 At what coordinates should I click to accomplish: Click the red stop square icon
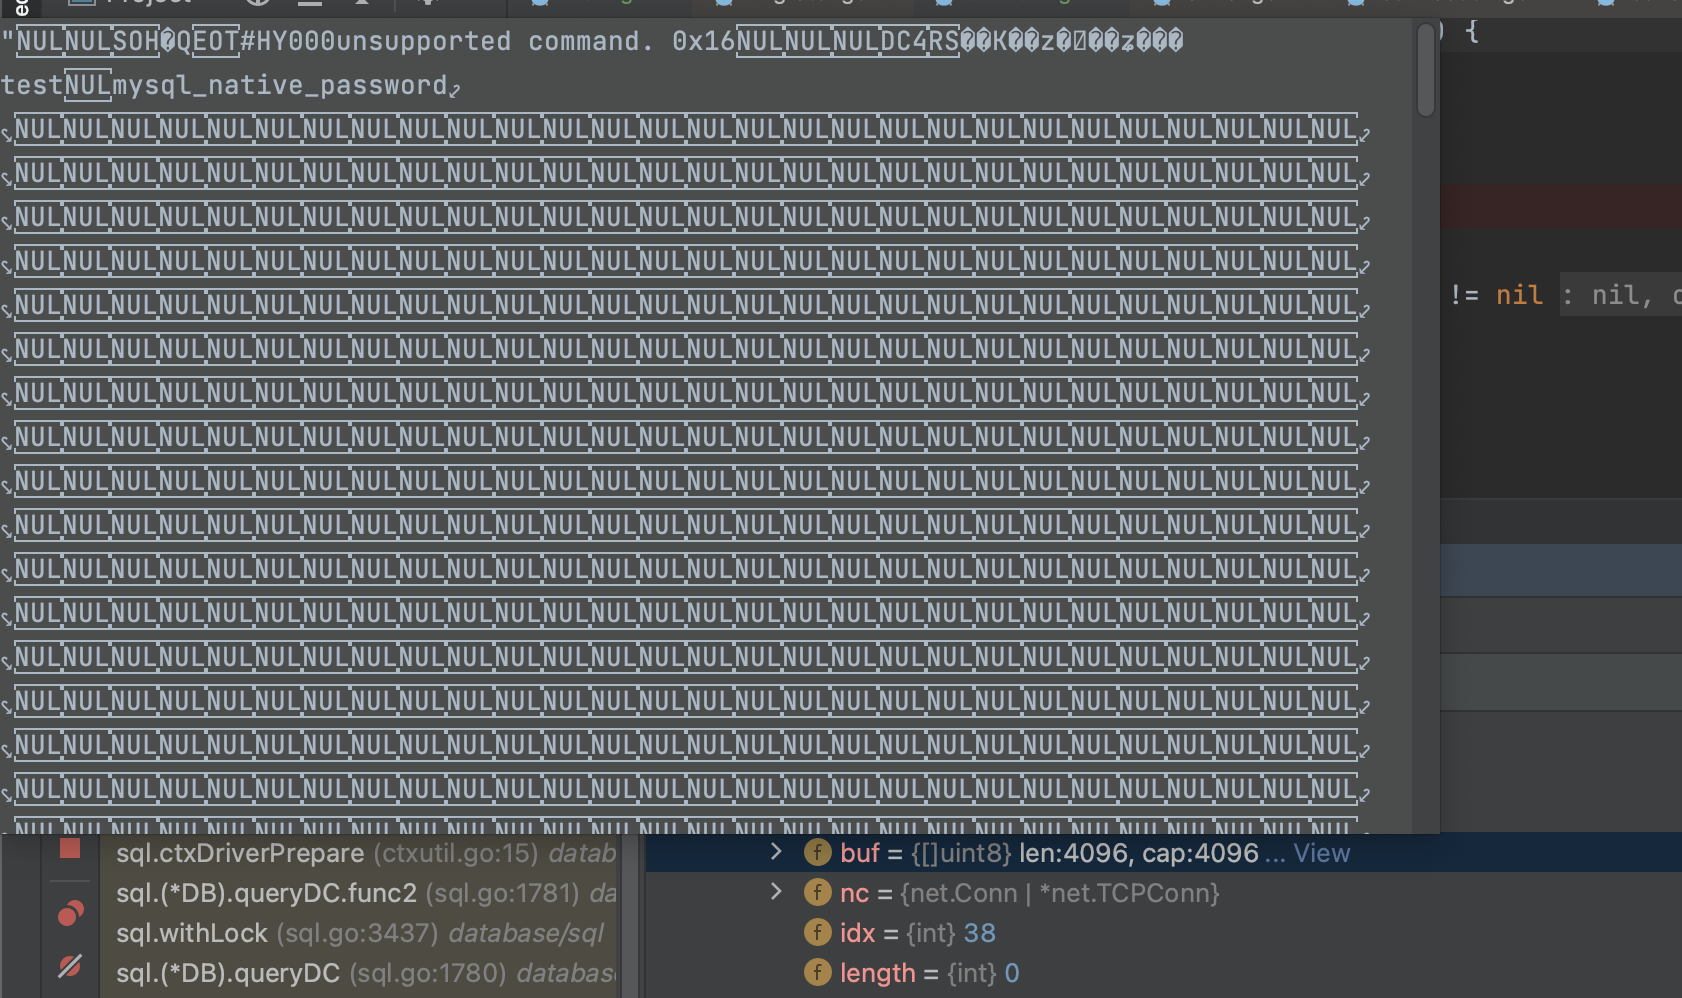click(x=69, y=847)
